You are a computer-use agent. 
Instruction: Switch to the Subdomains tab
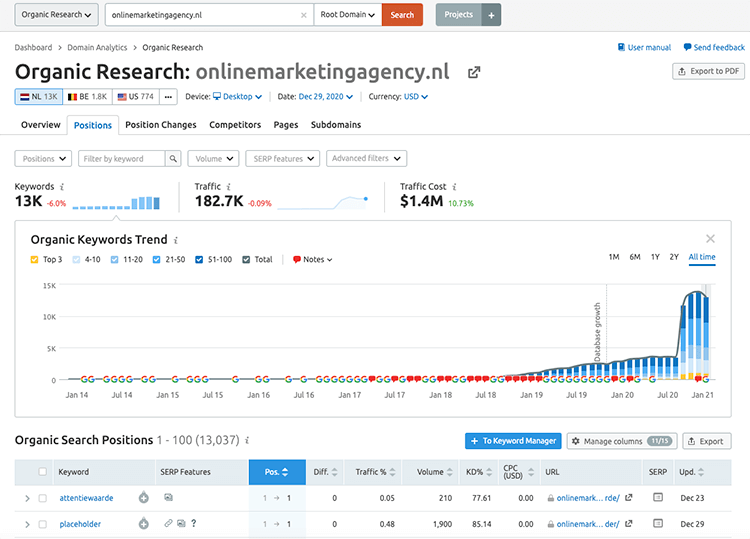(x=336, y=125)
